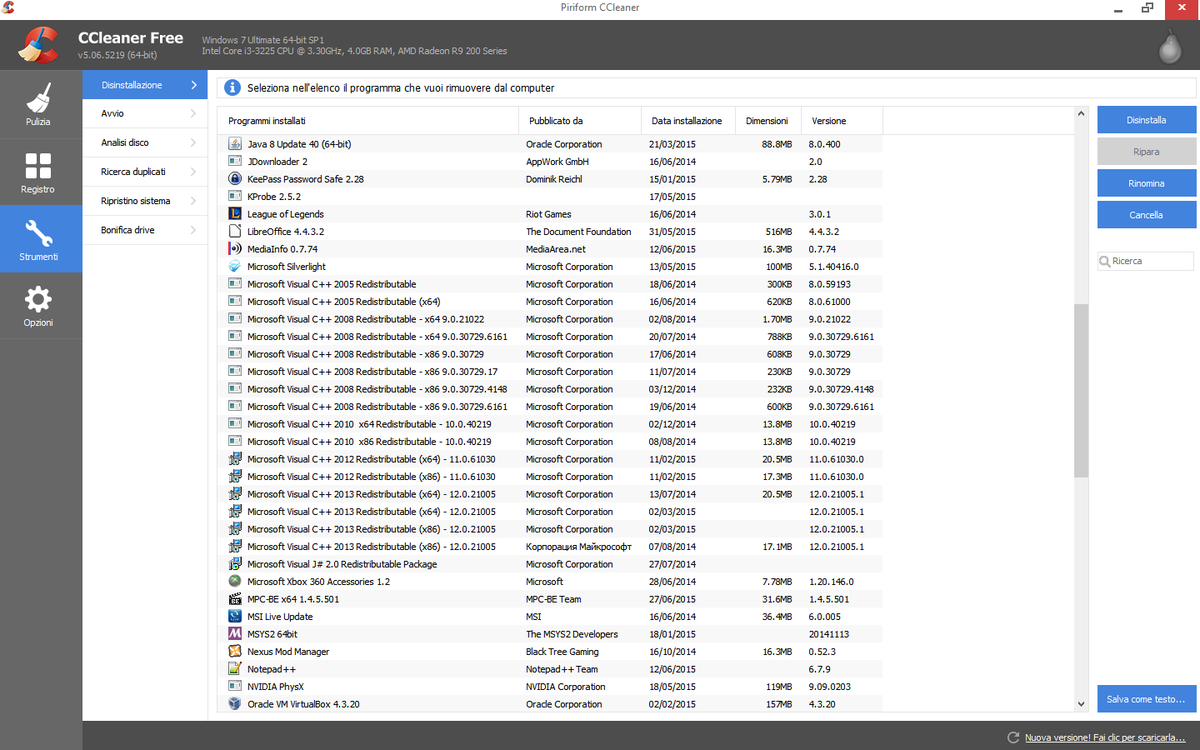Select Visual C++ 2012 Redistributable (x64) row

point(550,459)
